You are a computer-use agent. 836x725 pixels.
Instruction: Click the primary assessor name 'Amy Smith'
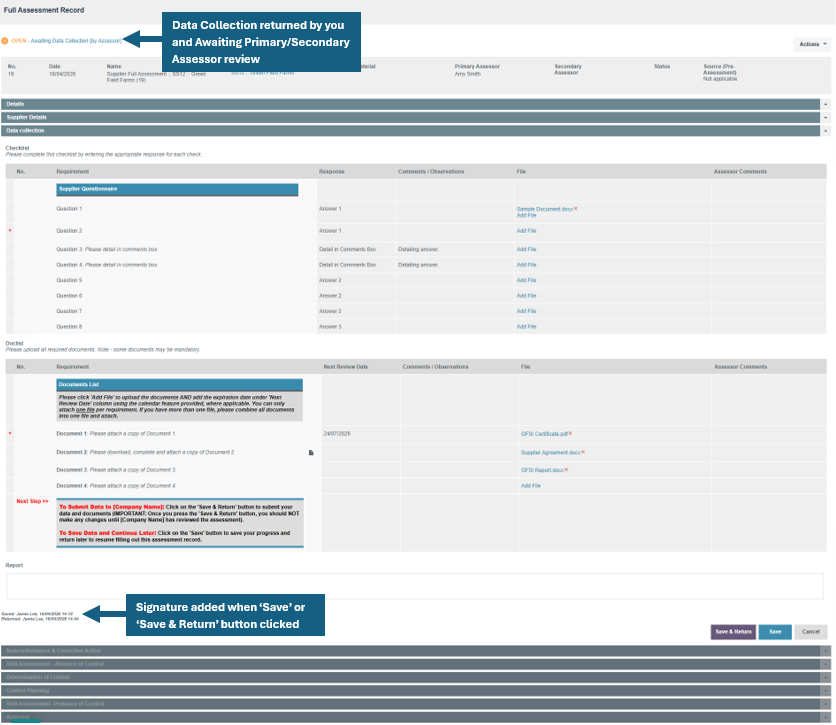(468, 74)
